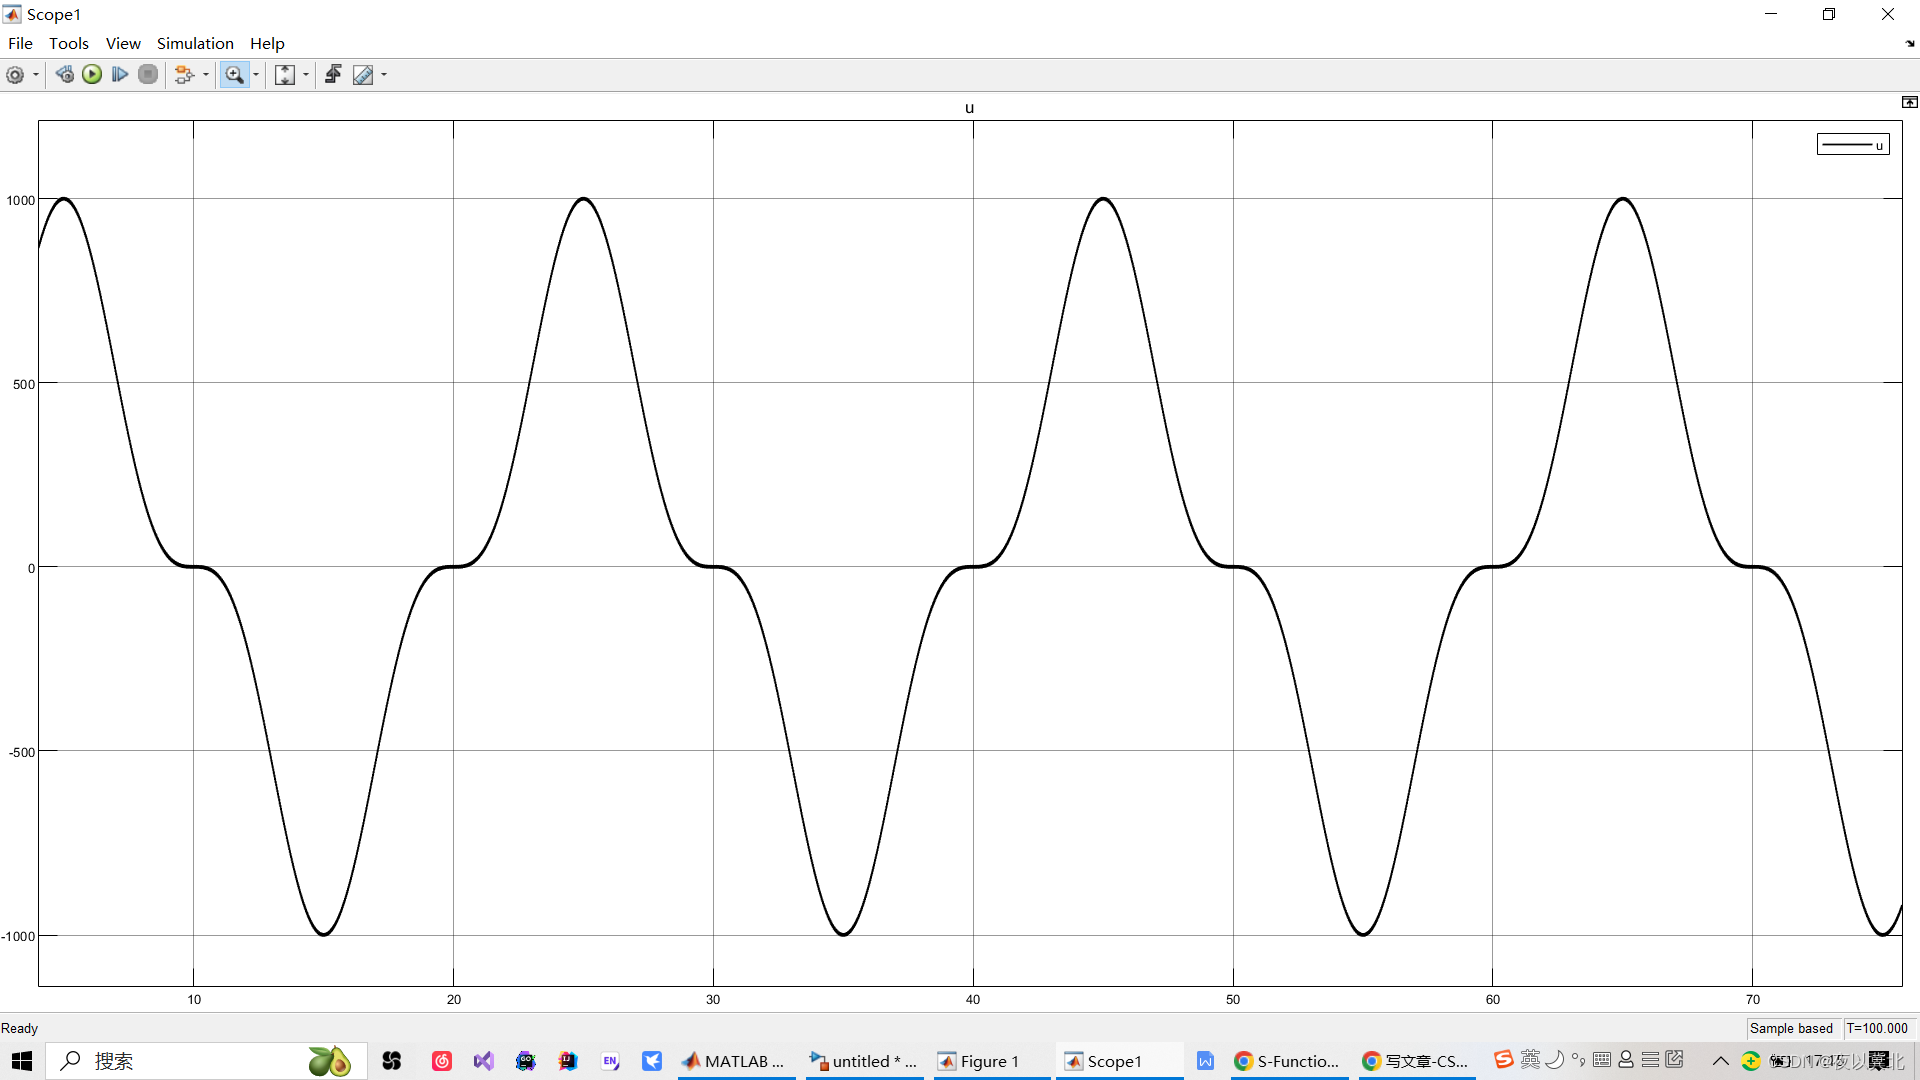Open the Tools menu
This screenshot has height=1080, width=1920.
point(69,43)
